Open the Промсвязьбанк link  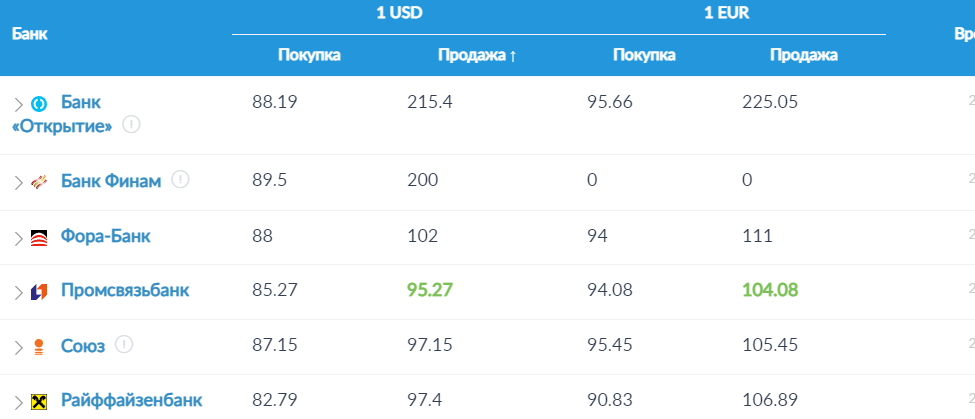tap(125, 291)
